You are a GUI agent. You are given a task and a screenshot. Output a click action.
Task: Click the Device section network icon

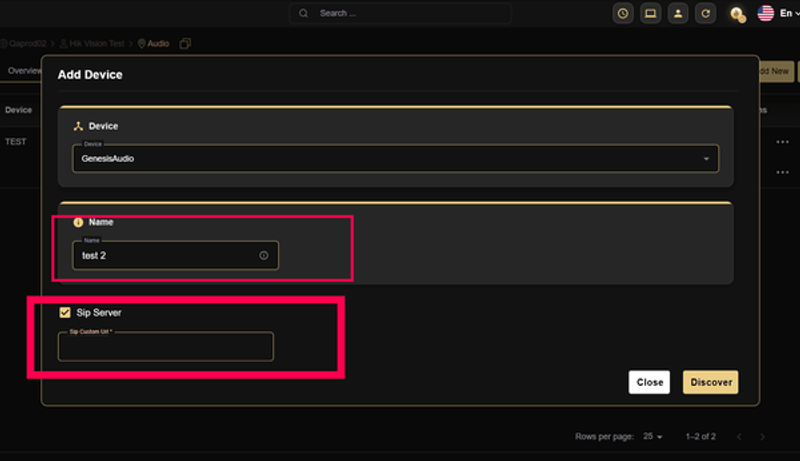click(78, 126)
